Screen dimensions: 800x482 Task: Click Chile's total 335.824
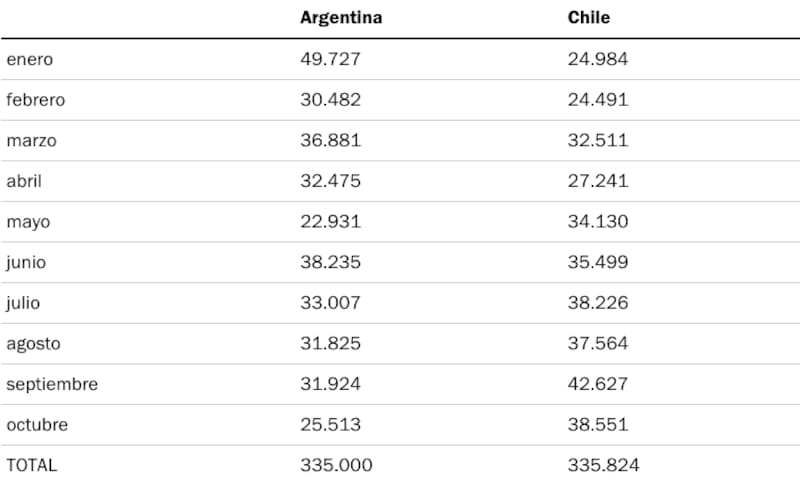(x=603, y=465)
